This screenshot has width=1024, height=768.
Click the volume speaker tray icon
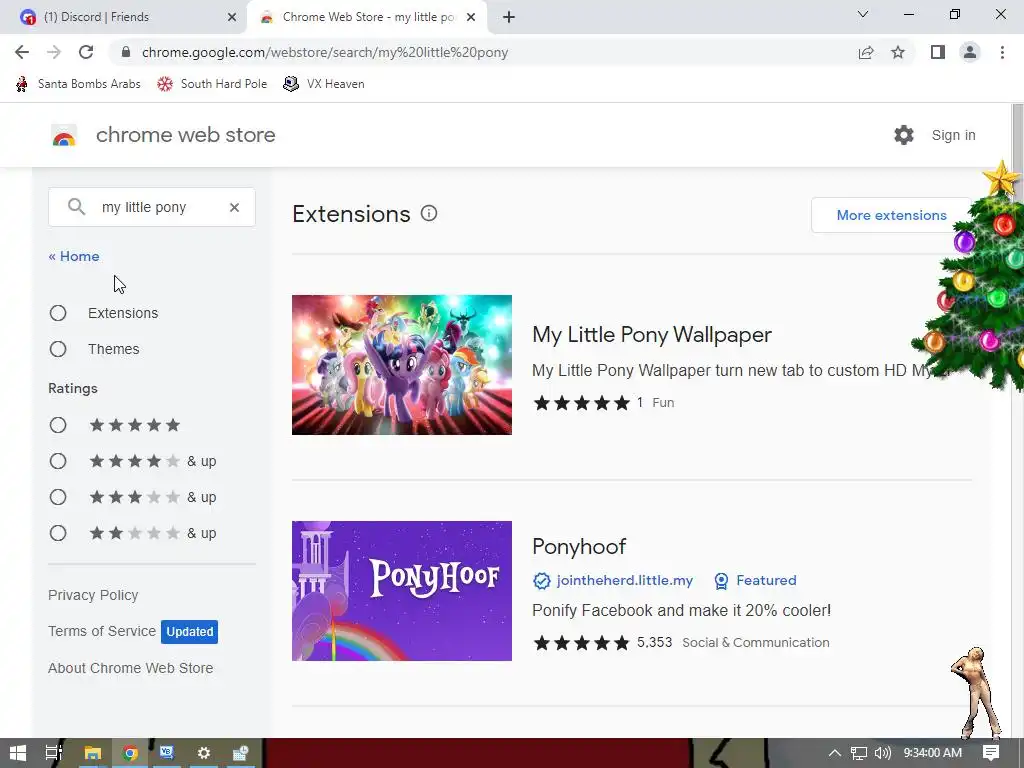[882, 753]
